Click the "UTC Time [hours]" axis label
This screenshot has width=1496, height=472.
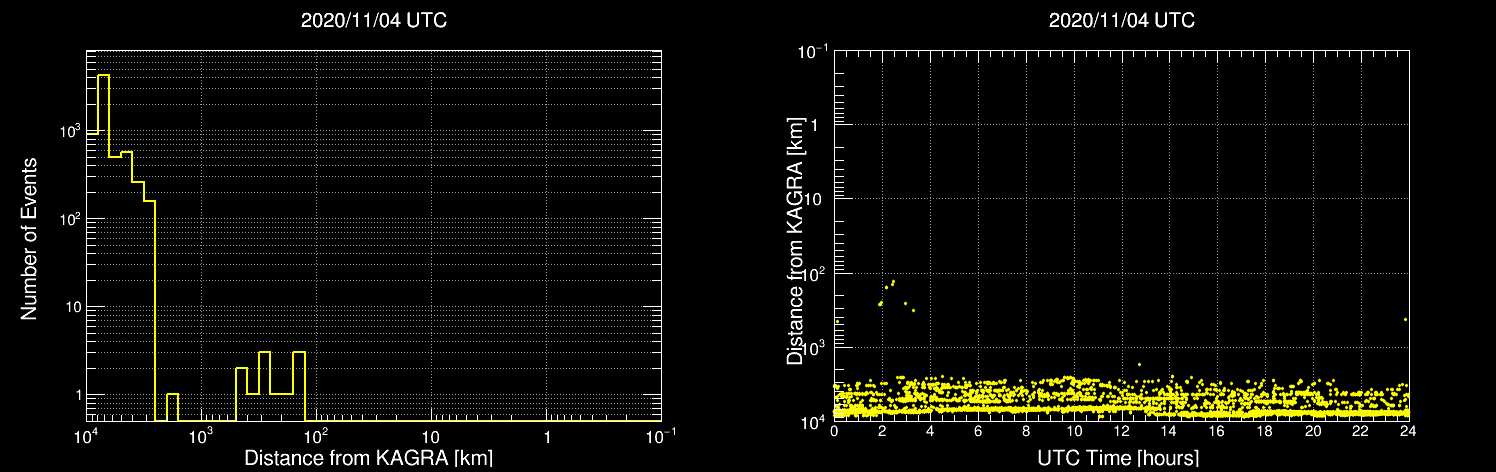point(1119,458)
